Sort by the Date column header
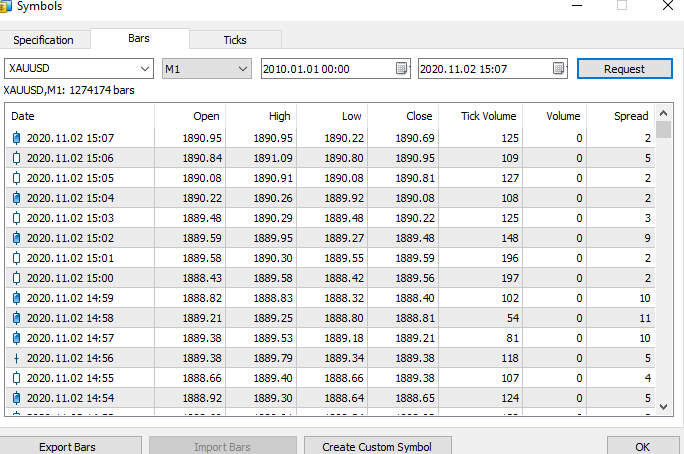 [80, 116]
